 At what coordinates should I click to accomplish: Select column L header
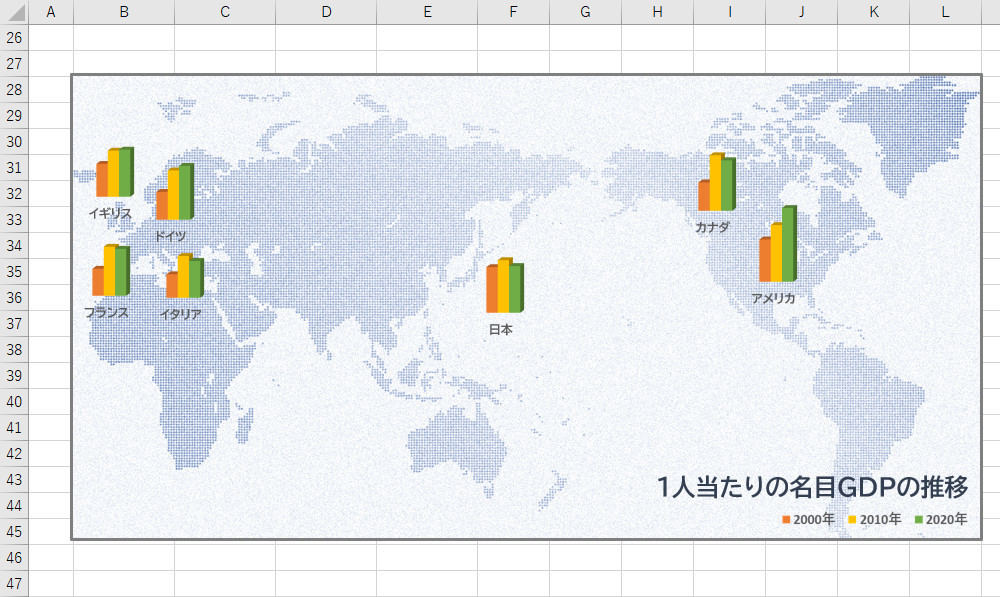click(x=946, y=12)
